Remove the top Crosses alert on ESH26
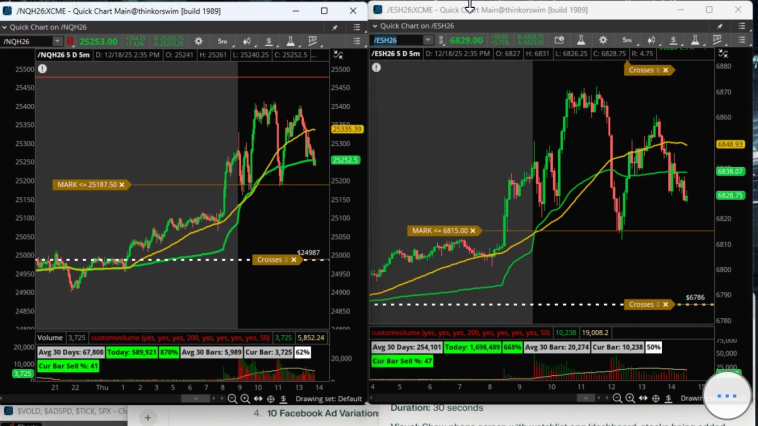 point(666,70)
